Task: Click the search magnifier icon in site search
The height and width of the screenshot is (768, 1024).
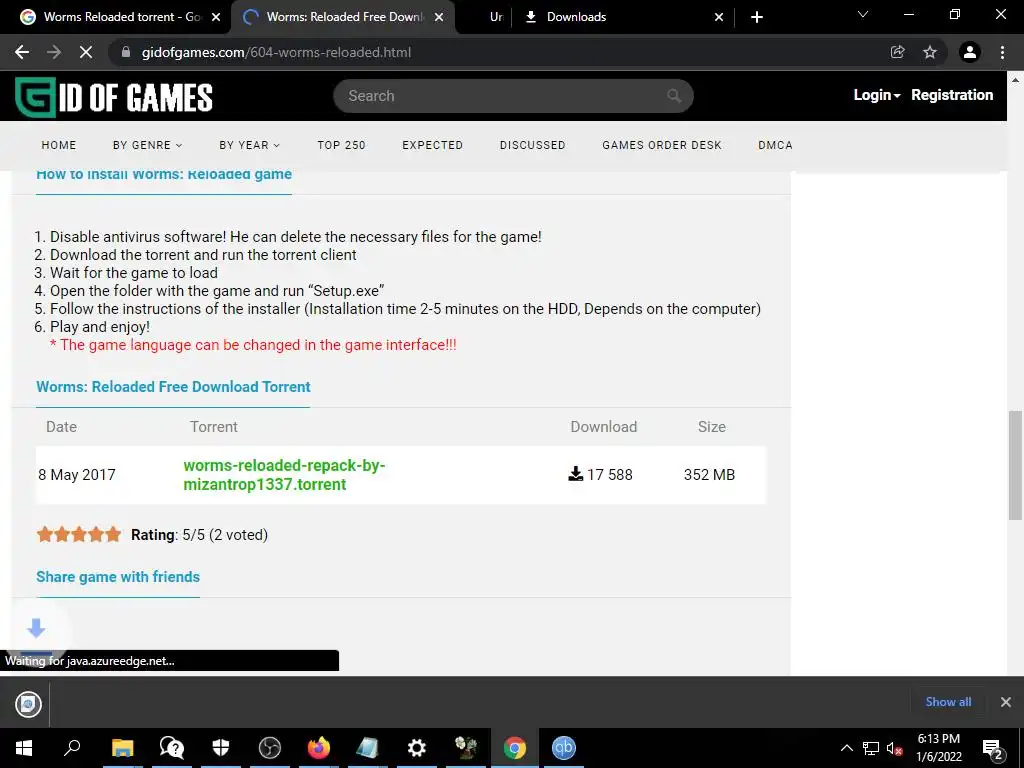Action: (674, 96)
